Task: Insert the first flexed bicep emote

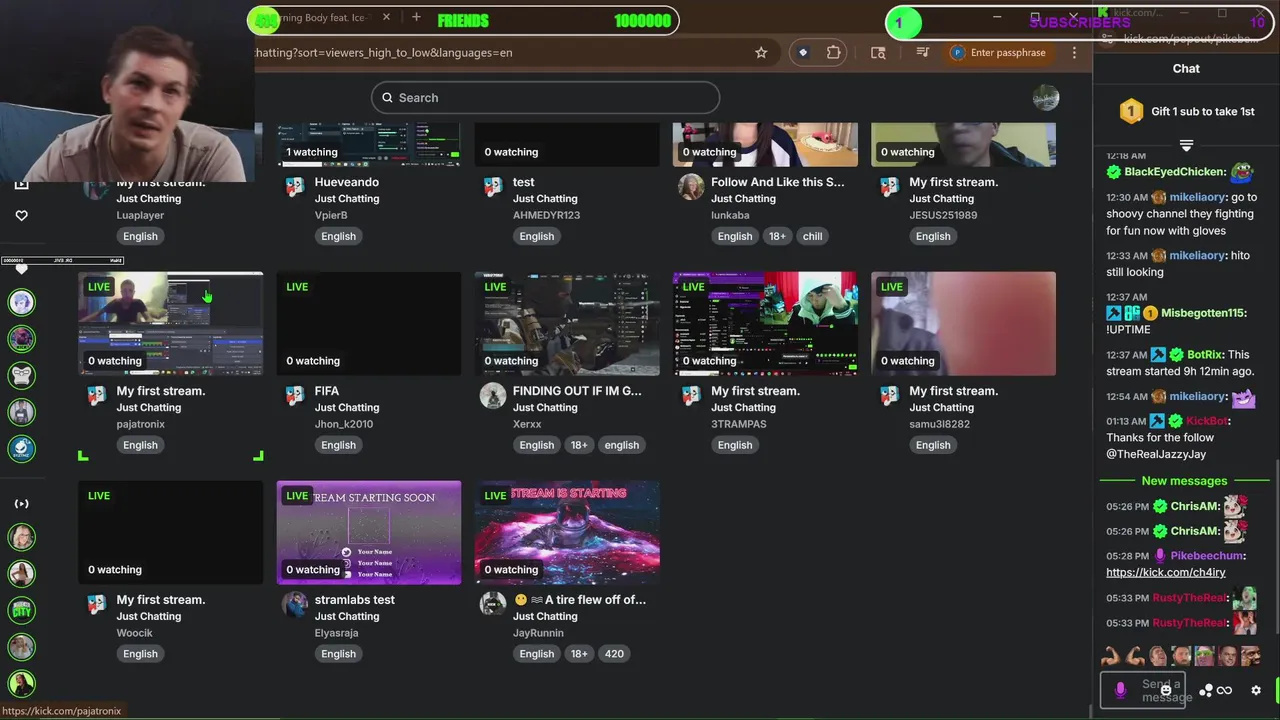Action: click(1110, 656)
